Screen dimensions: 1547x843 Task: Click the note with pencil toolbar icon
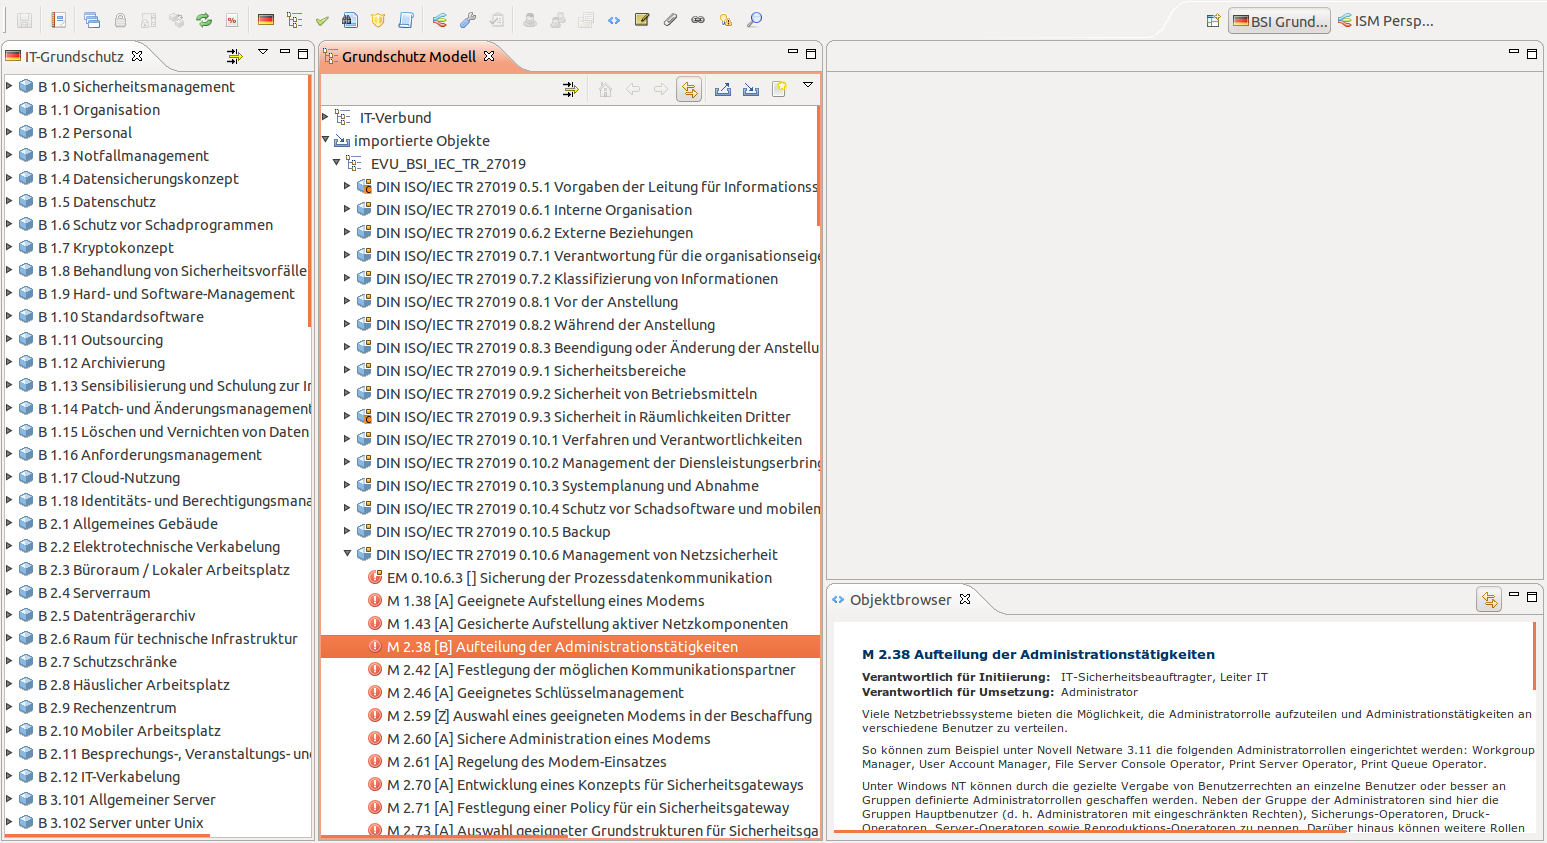click(x=642, y=20)
